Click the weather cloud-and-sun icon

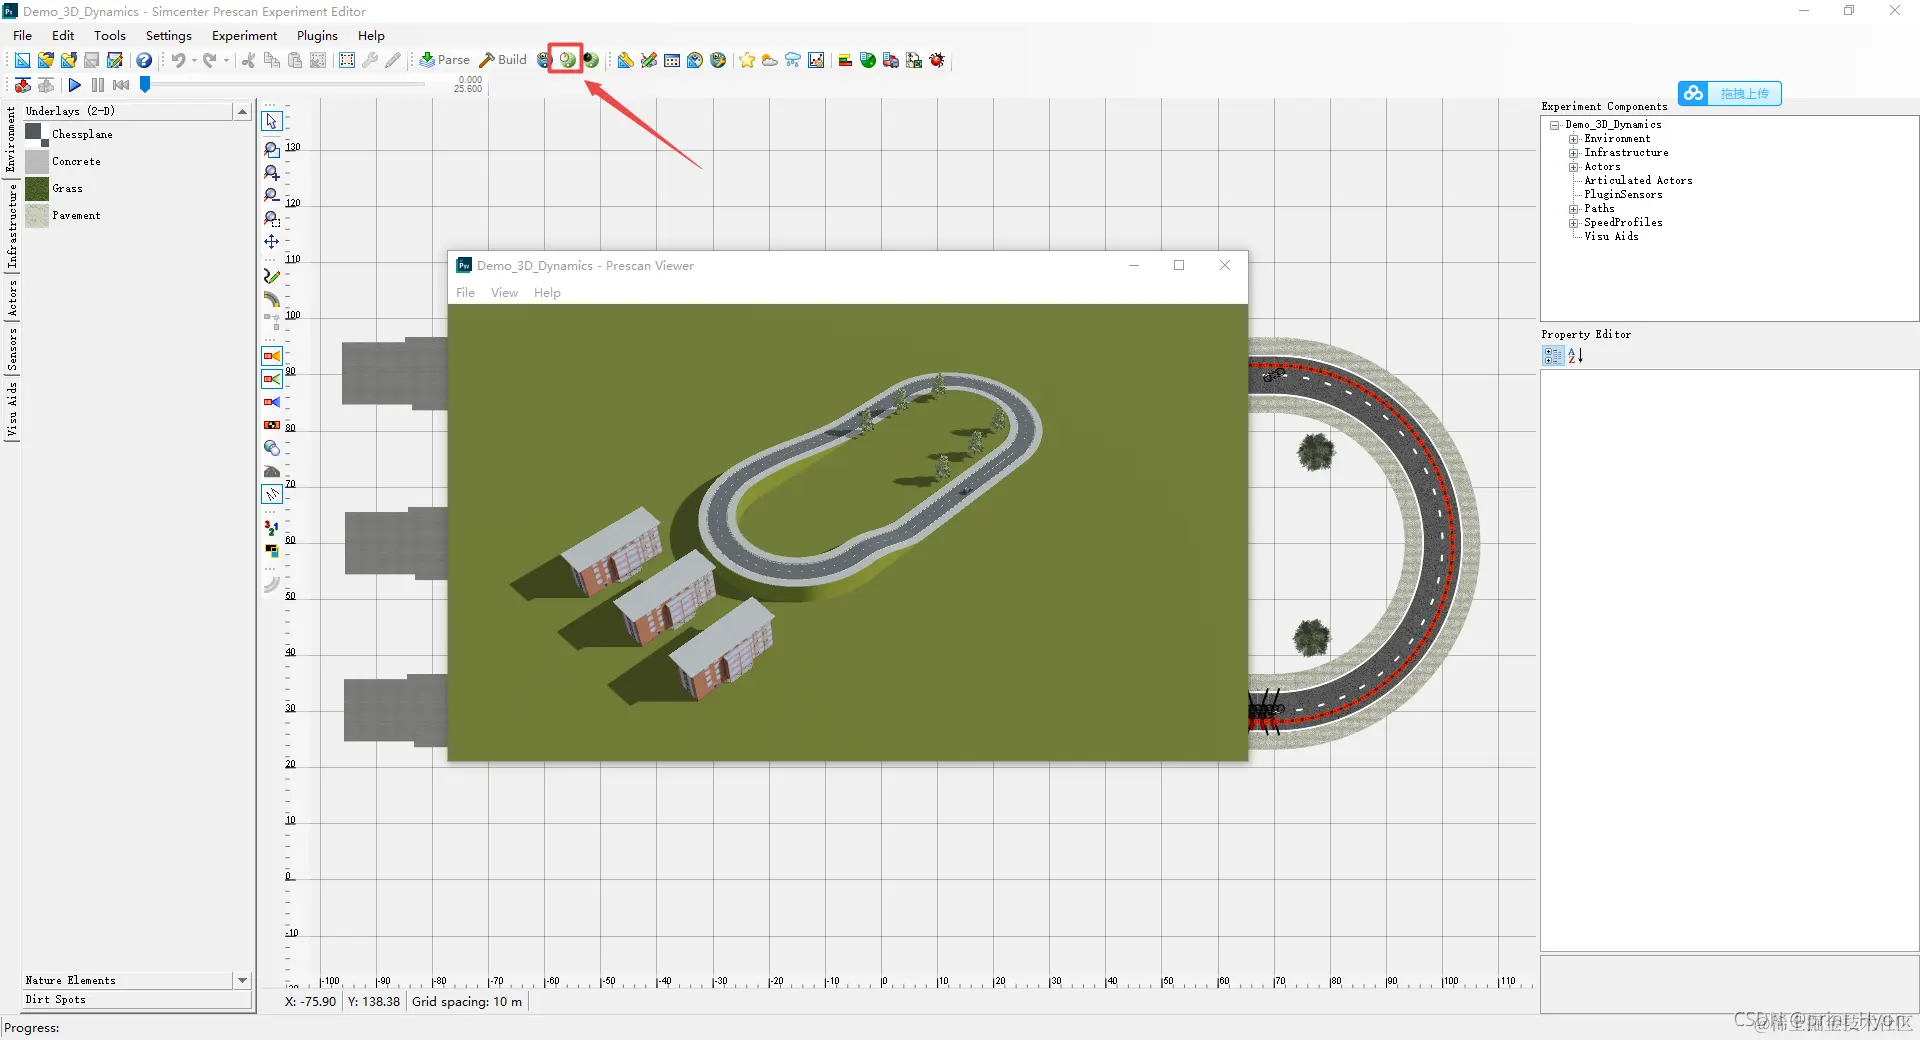[x=769, y=60]
